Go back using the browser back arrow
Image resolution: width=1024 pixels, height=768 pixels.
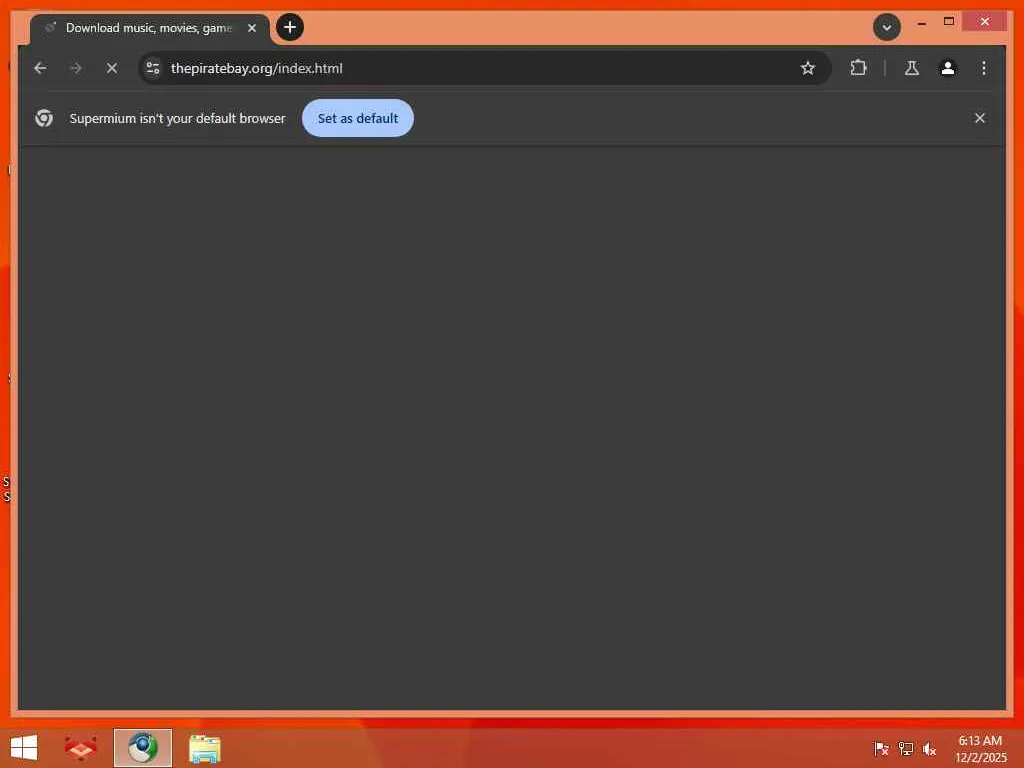[40, 68]
